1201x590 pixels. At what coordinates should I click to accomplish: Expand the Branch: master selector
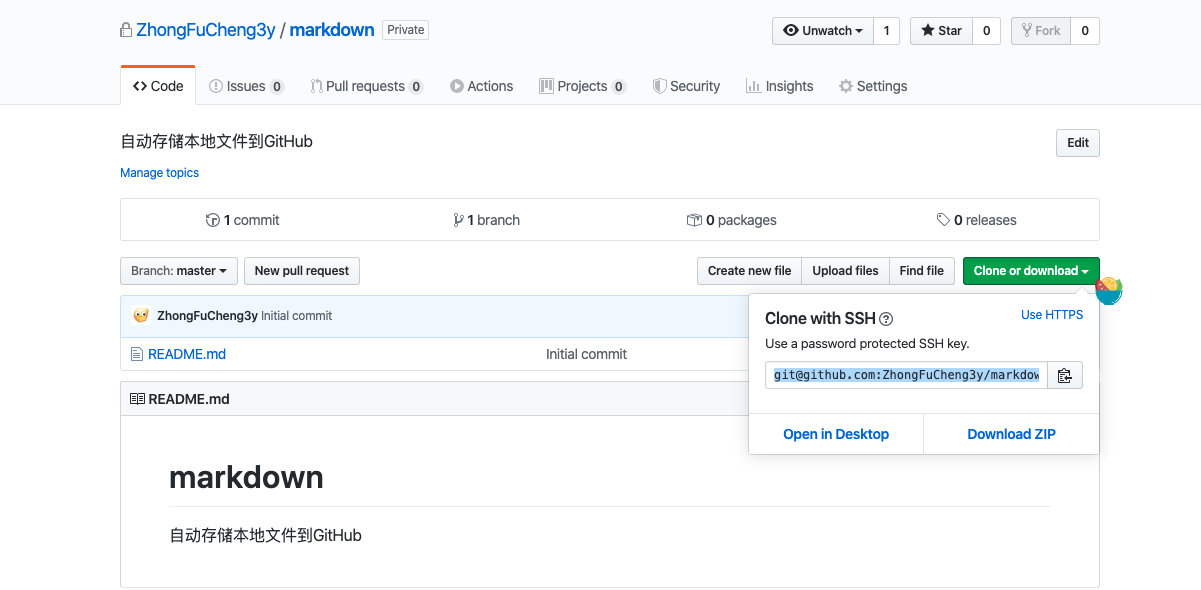tap(179, 271)
